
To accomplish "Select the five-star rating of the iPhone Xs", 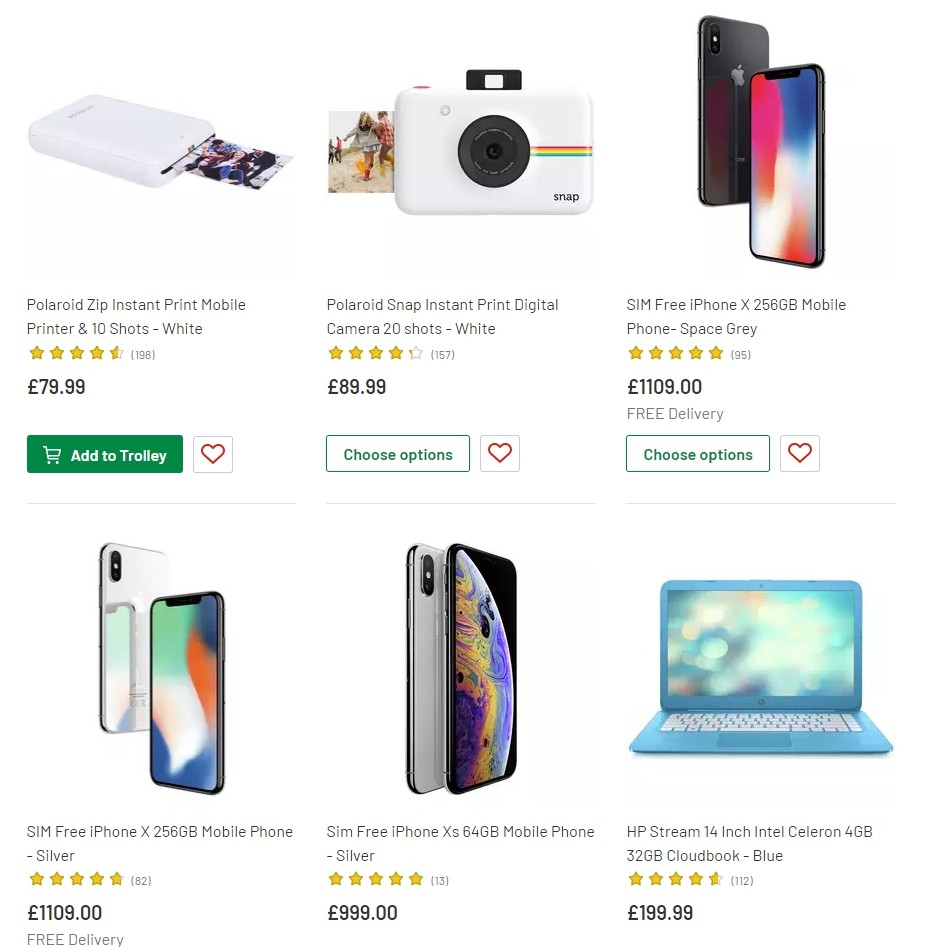I will [x=376, y=880].
